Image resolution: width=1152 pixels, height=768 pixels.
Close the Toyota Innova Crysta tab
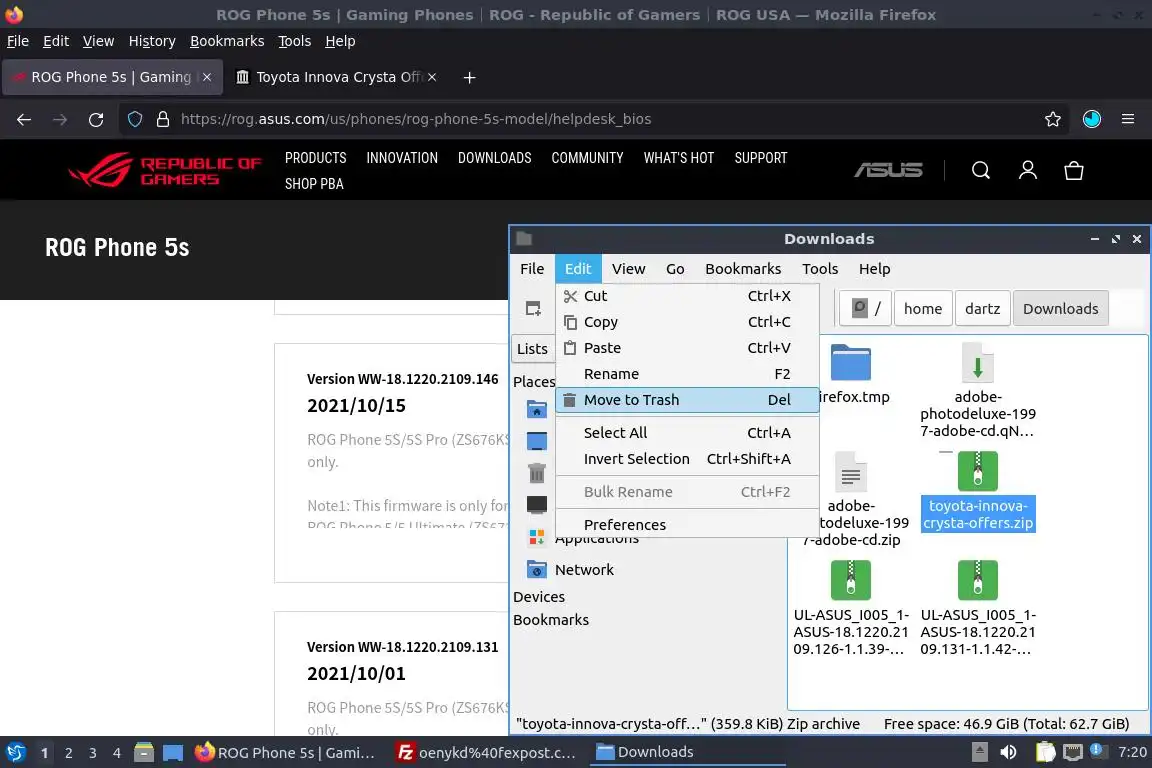(x=432, y=77)
